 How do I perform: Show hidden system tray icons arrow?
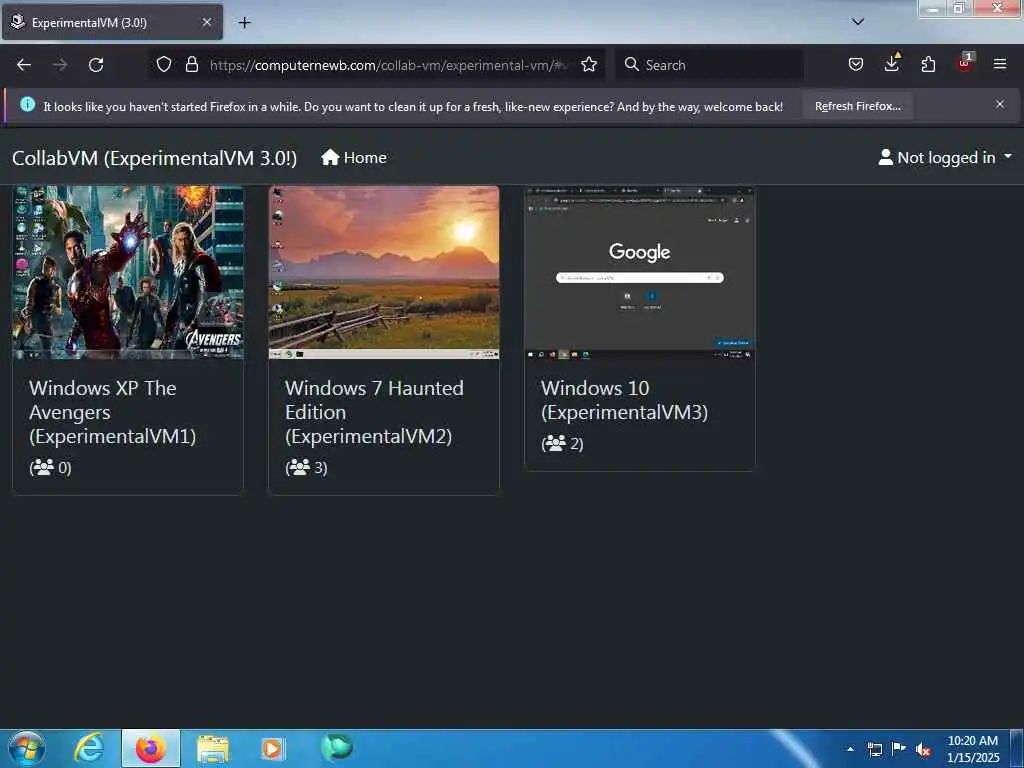click(850, 749)
